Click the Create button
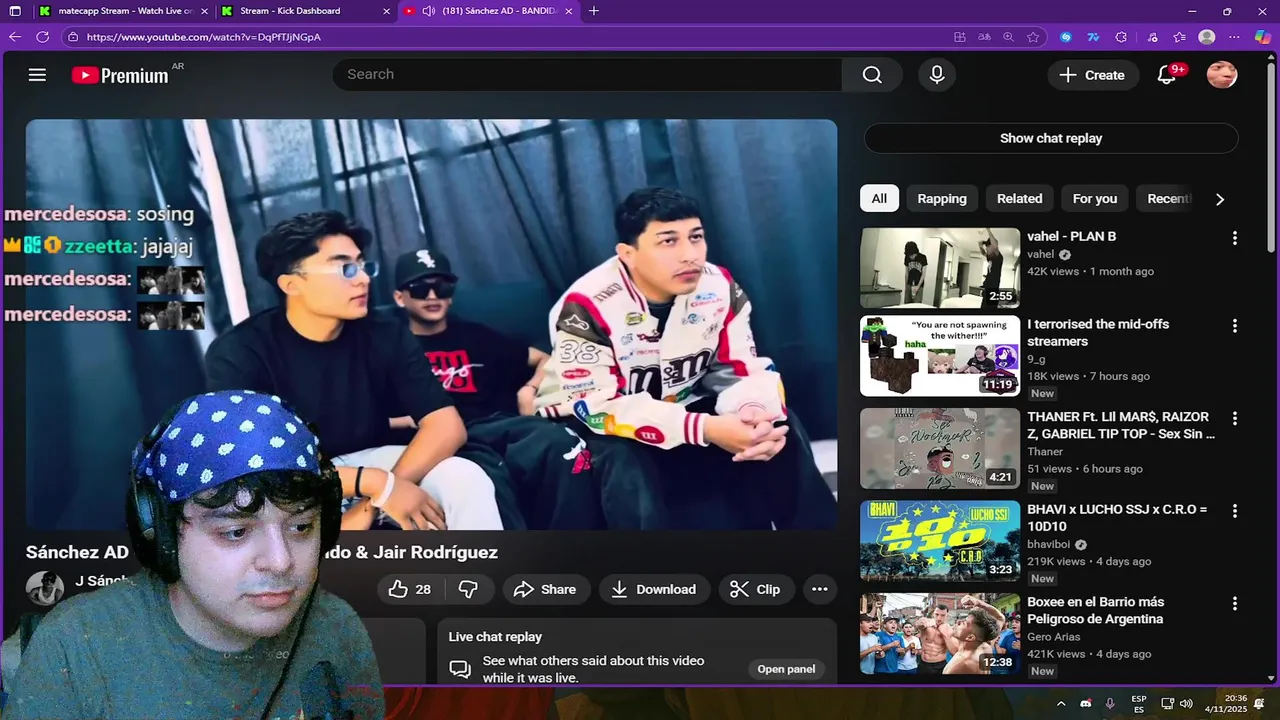 click(1092, 75)
